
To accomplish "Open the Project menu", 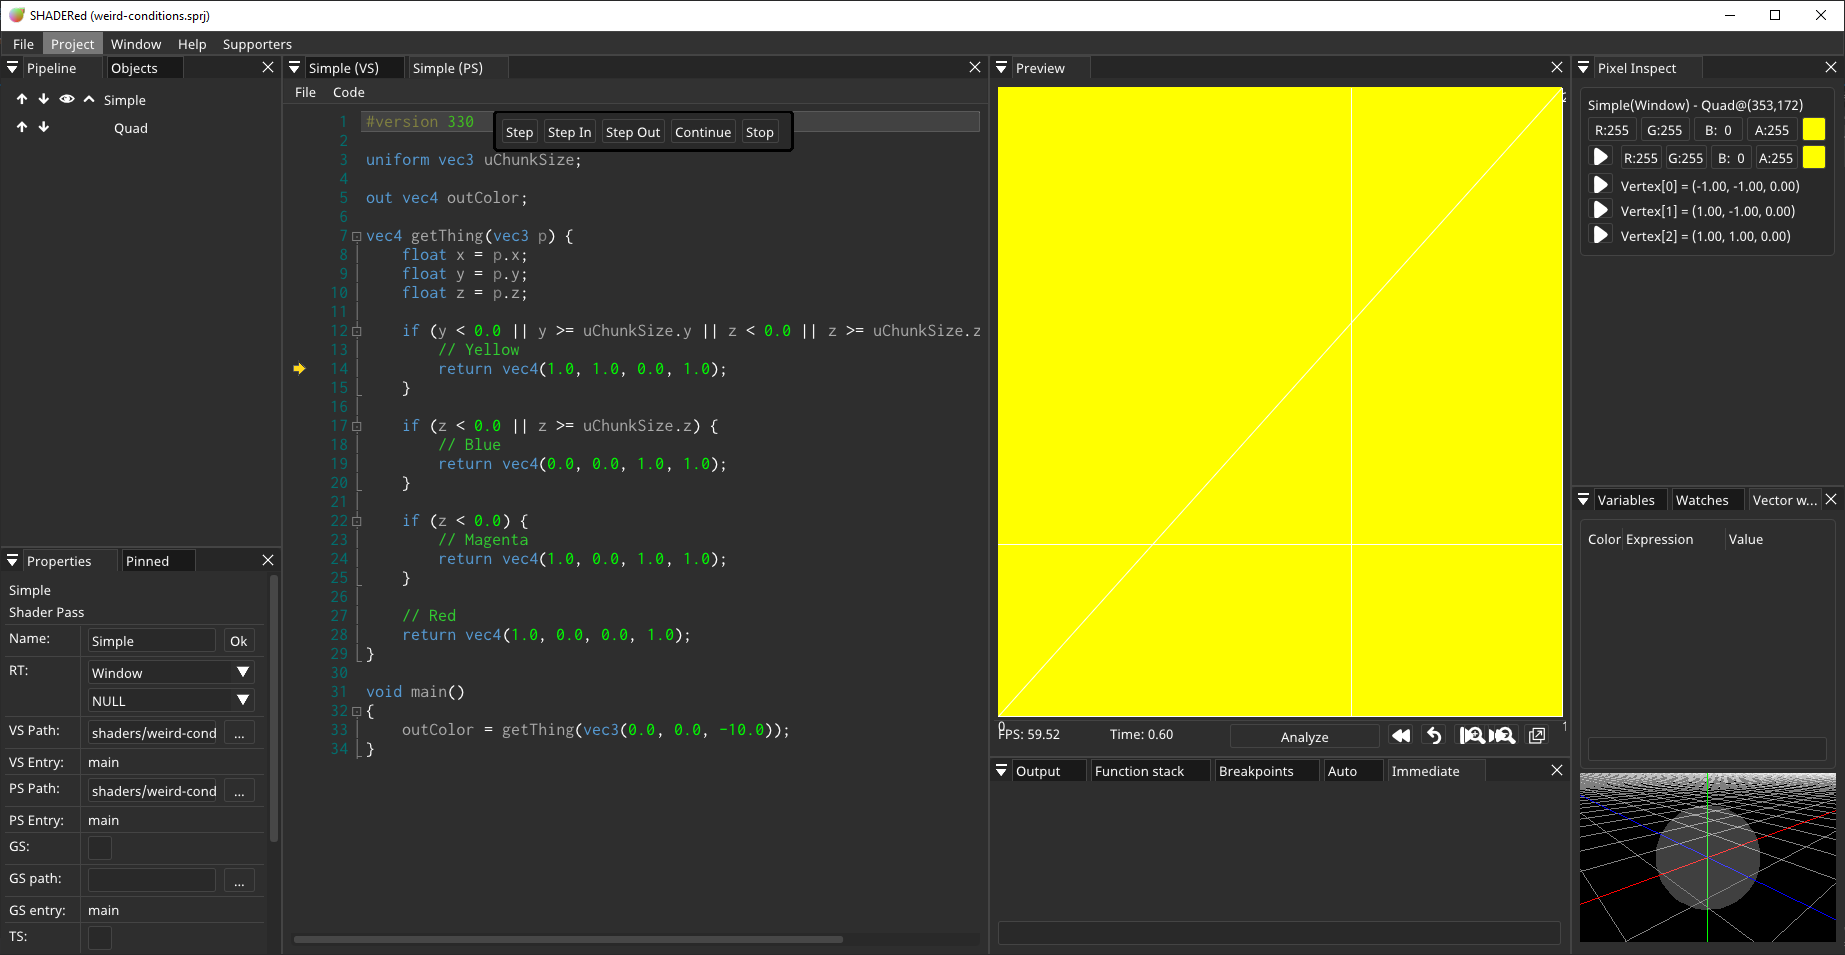I will click(x=72, y=43).
